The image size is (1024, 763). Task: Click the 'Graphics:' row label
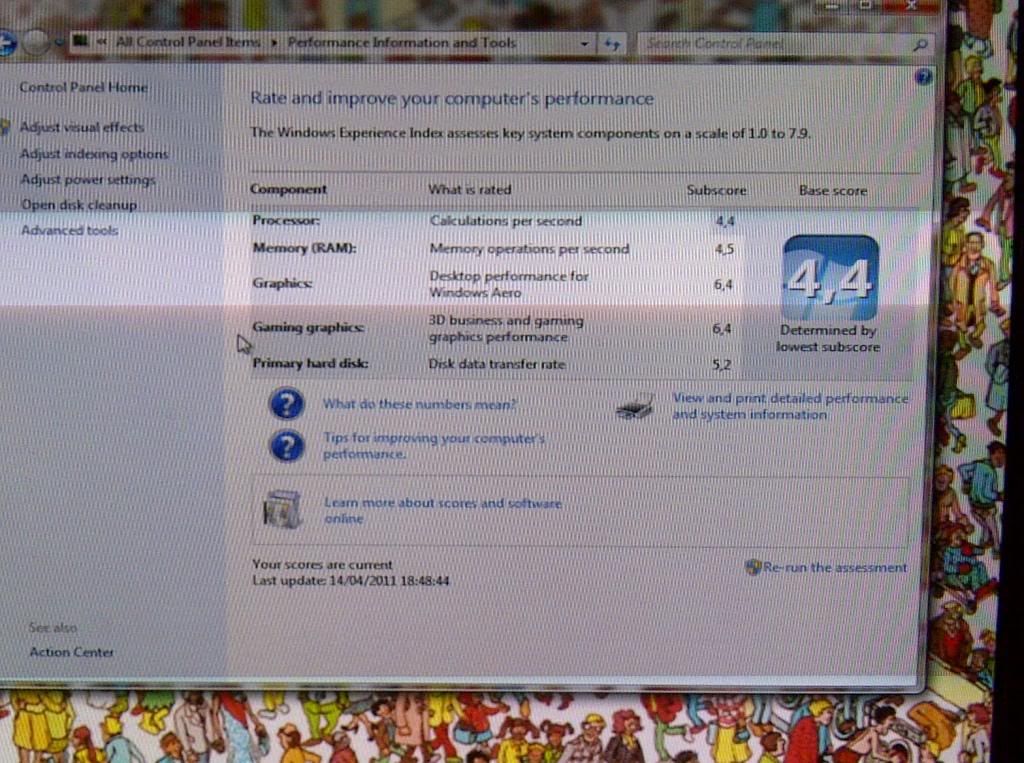[282, 283]
